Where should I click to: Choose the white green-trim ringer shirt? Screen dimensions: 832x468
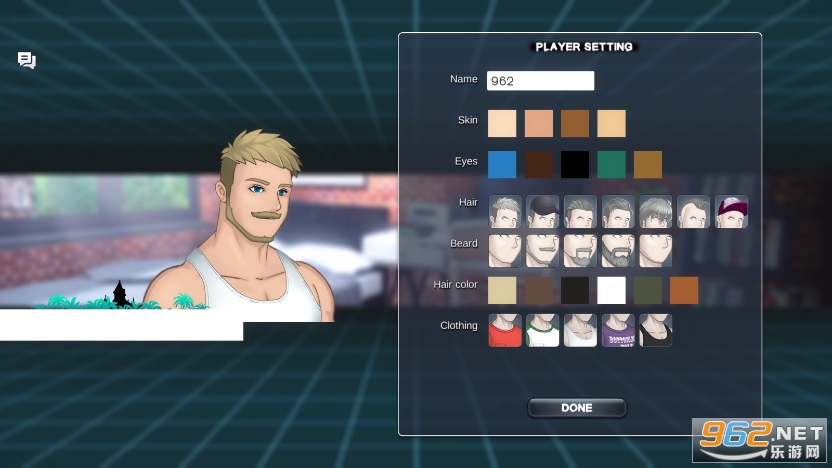click(x=542, y=331)
